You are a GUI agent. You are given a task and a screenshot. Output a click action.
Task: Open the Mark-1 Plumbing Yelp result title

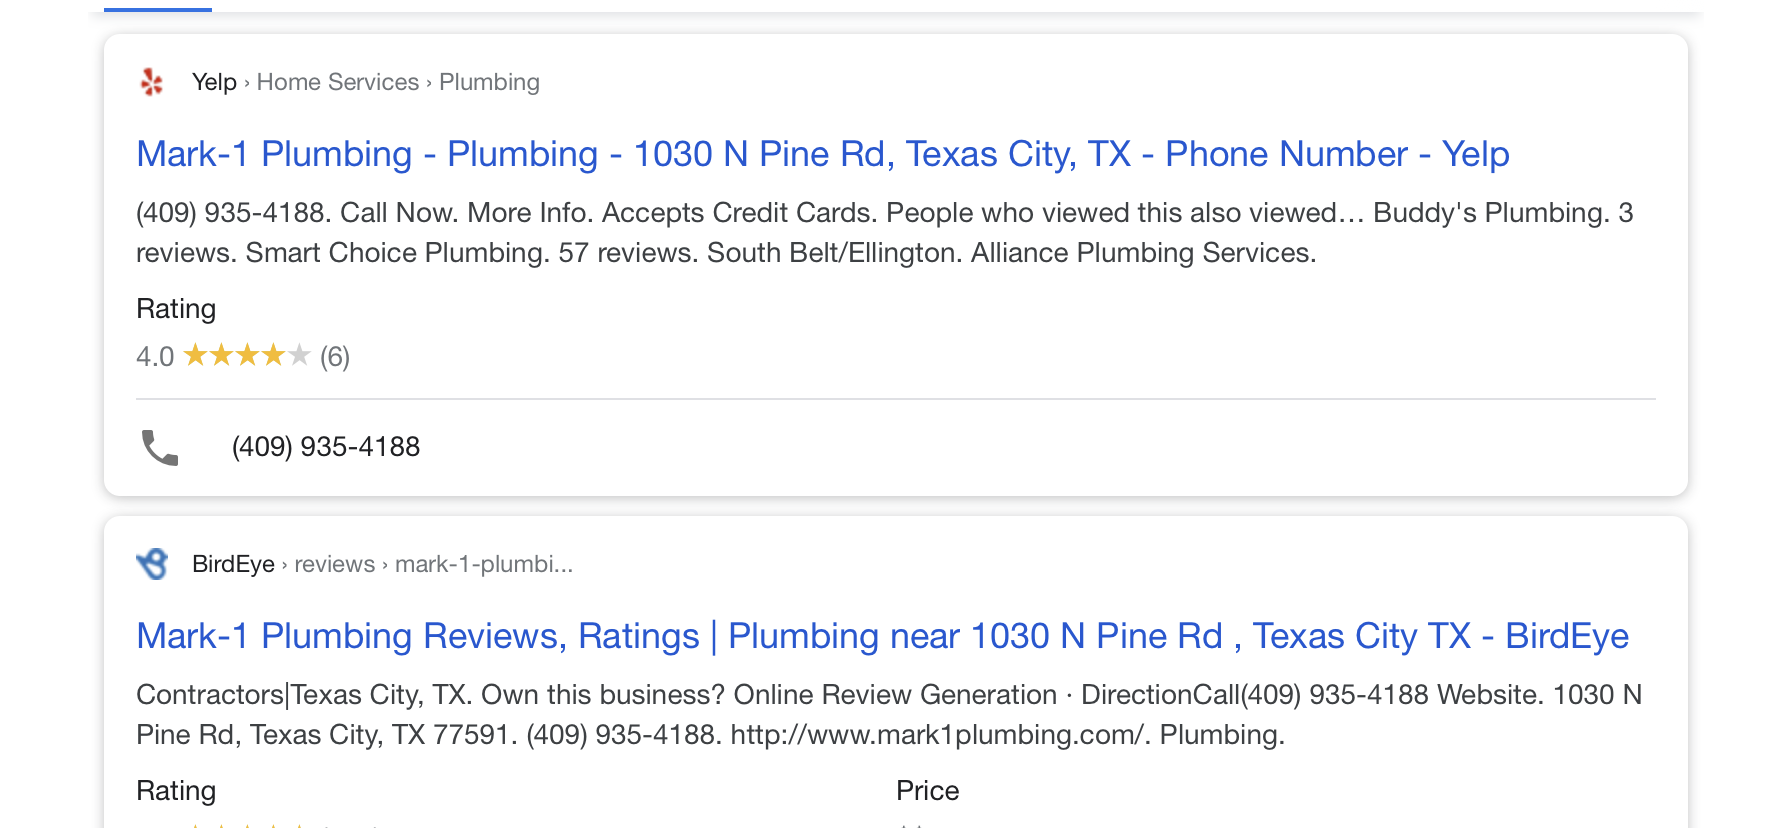tap(823, 154)
